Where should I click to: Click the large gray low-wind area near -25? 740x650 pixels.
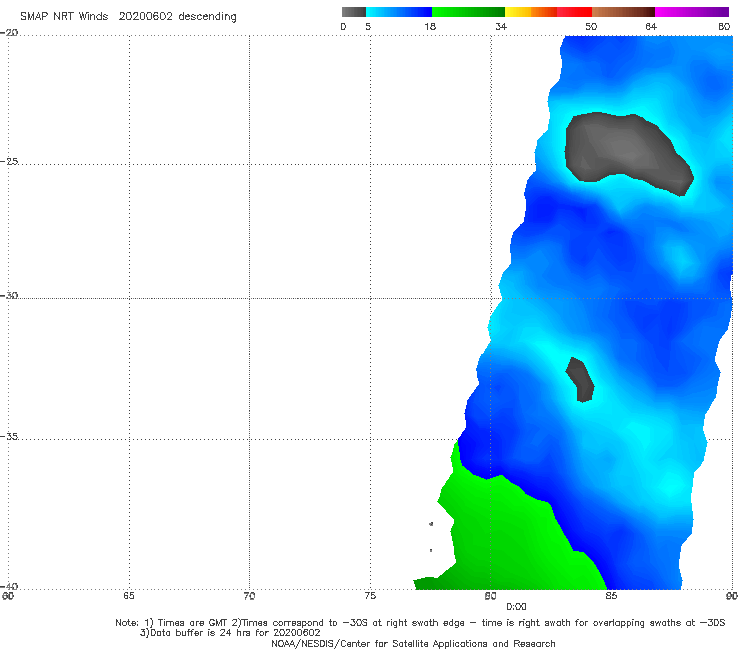coord(628,152)
